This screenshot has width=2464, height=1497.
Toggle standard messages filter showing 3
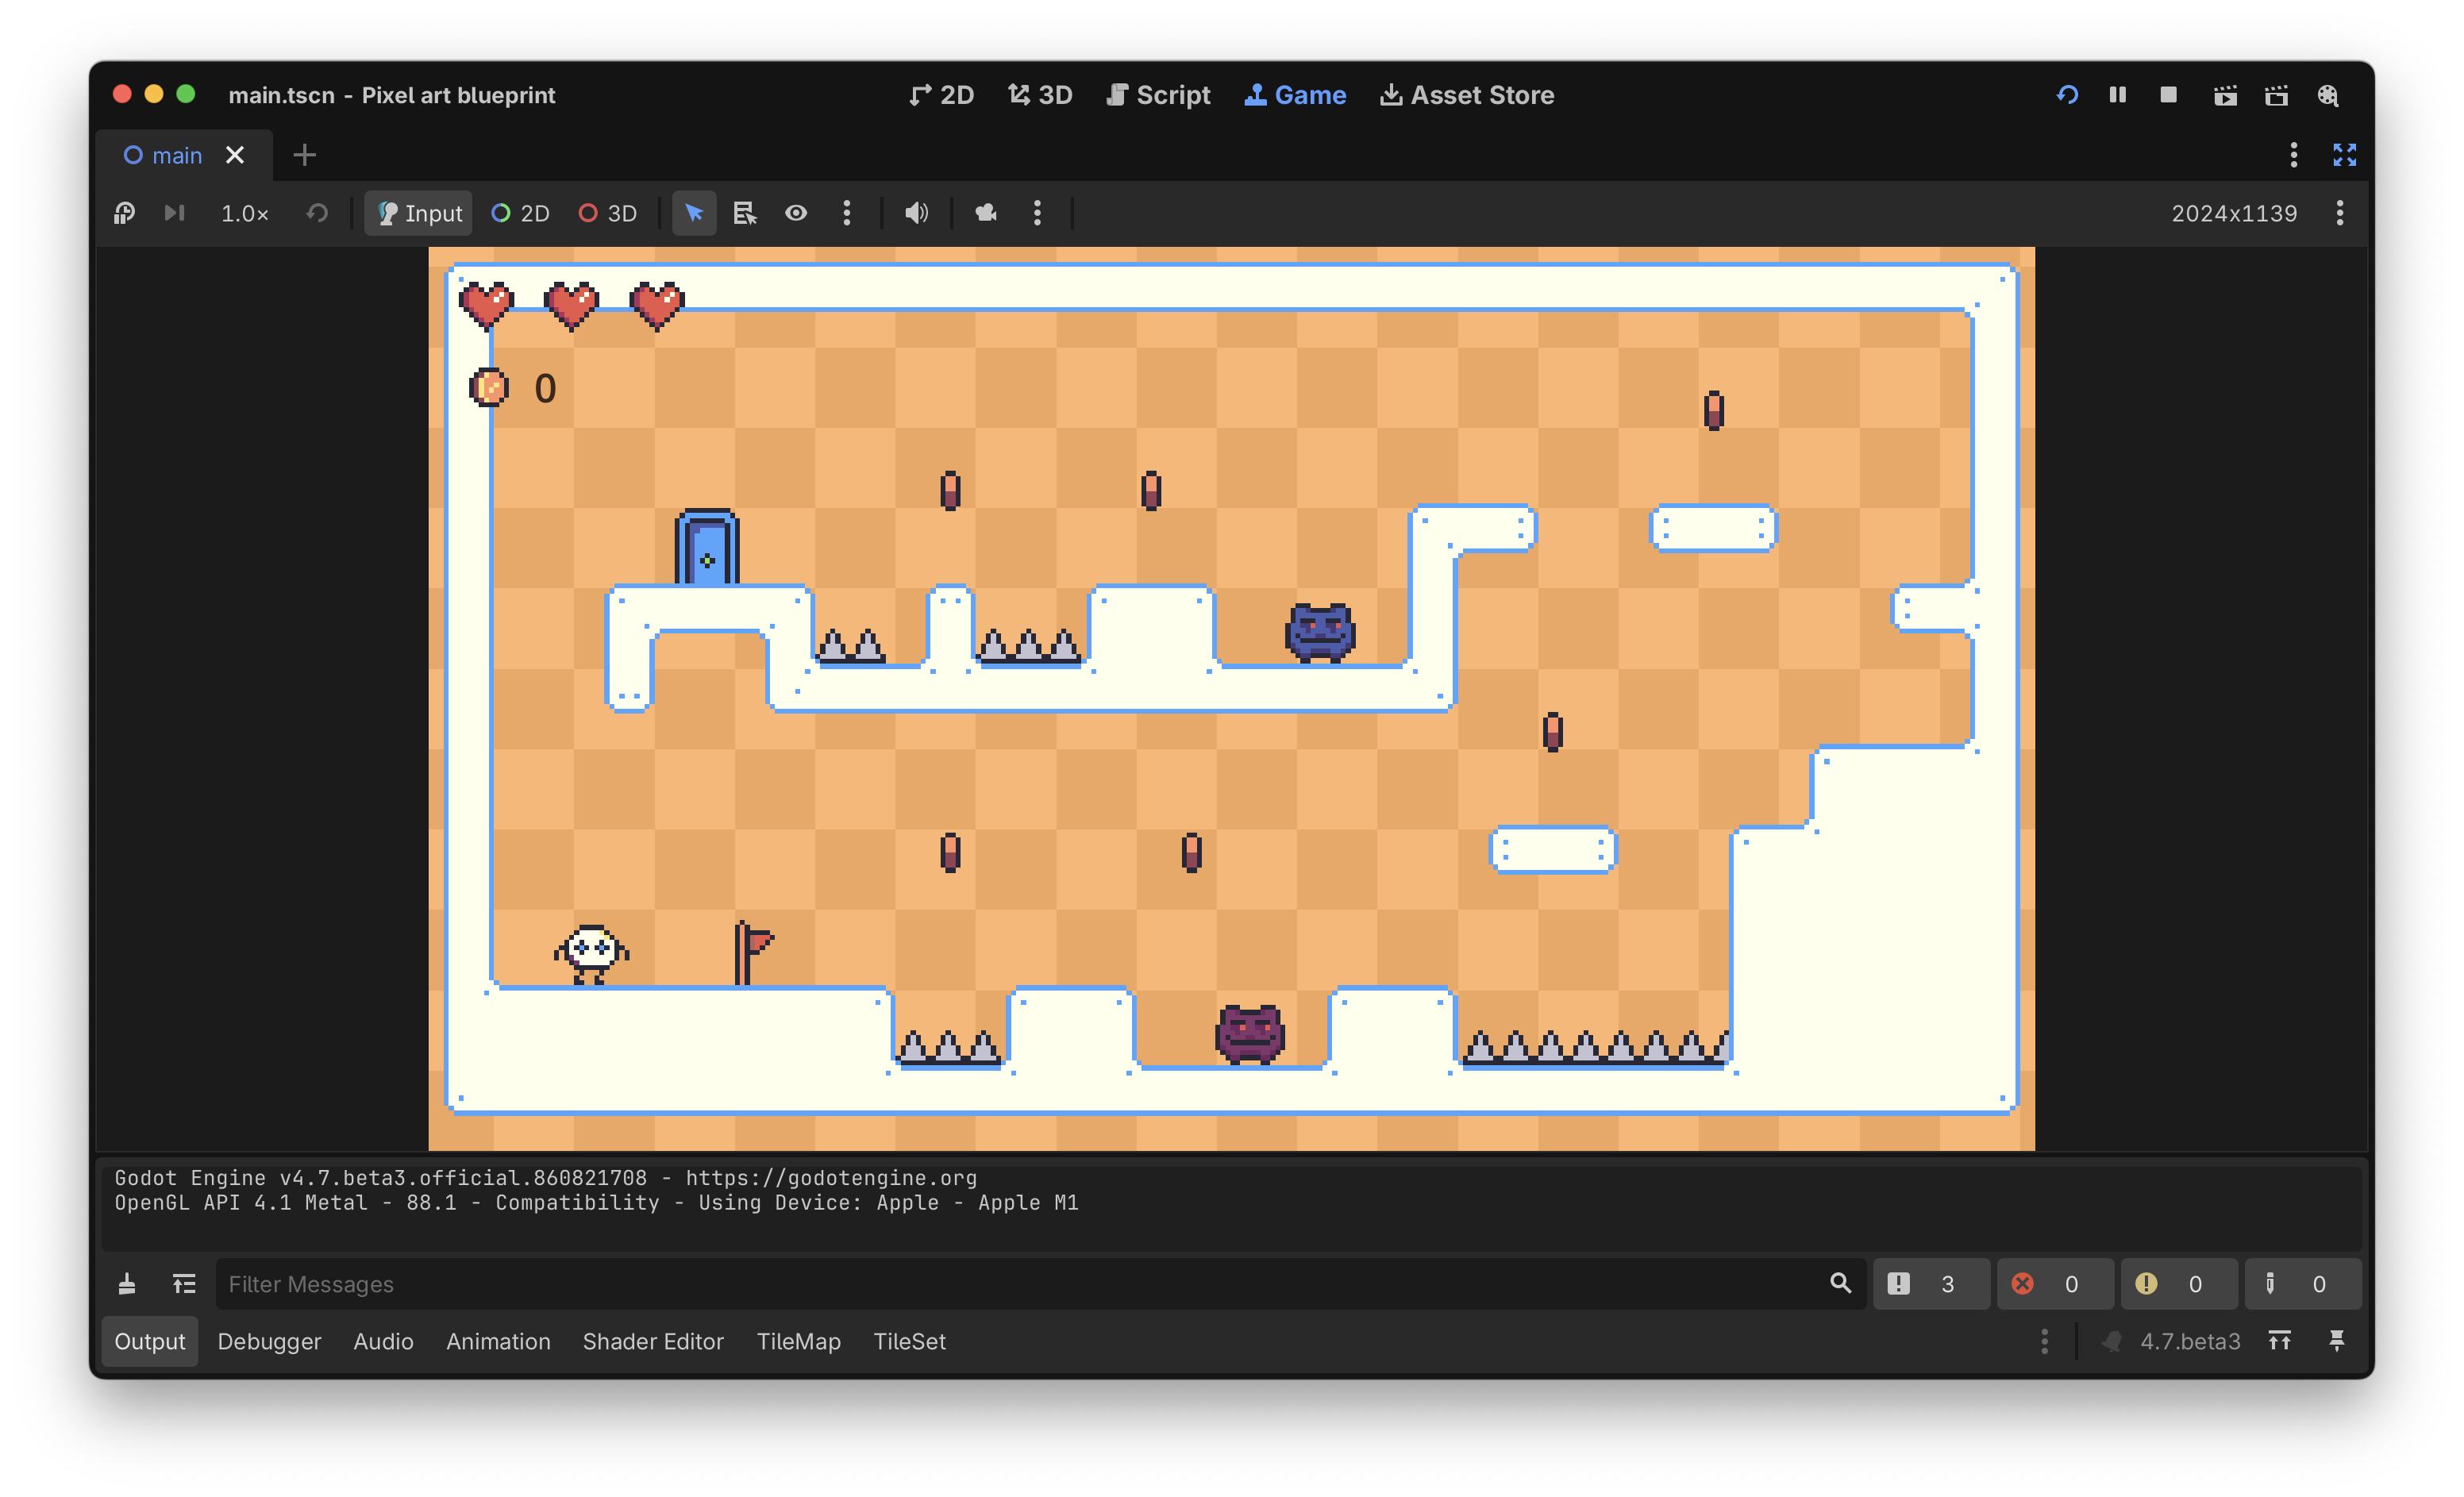(x=1930, y=1283)
